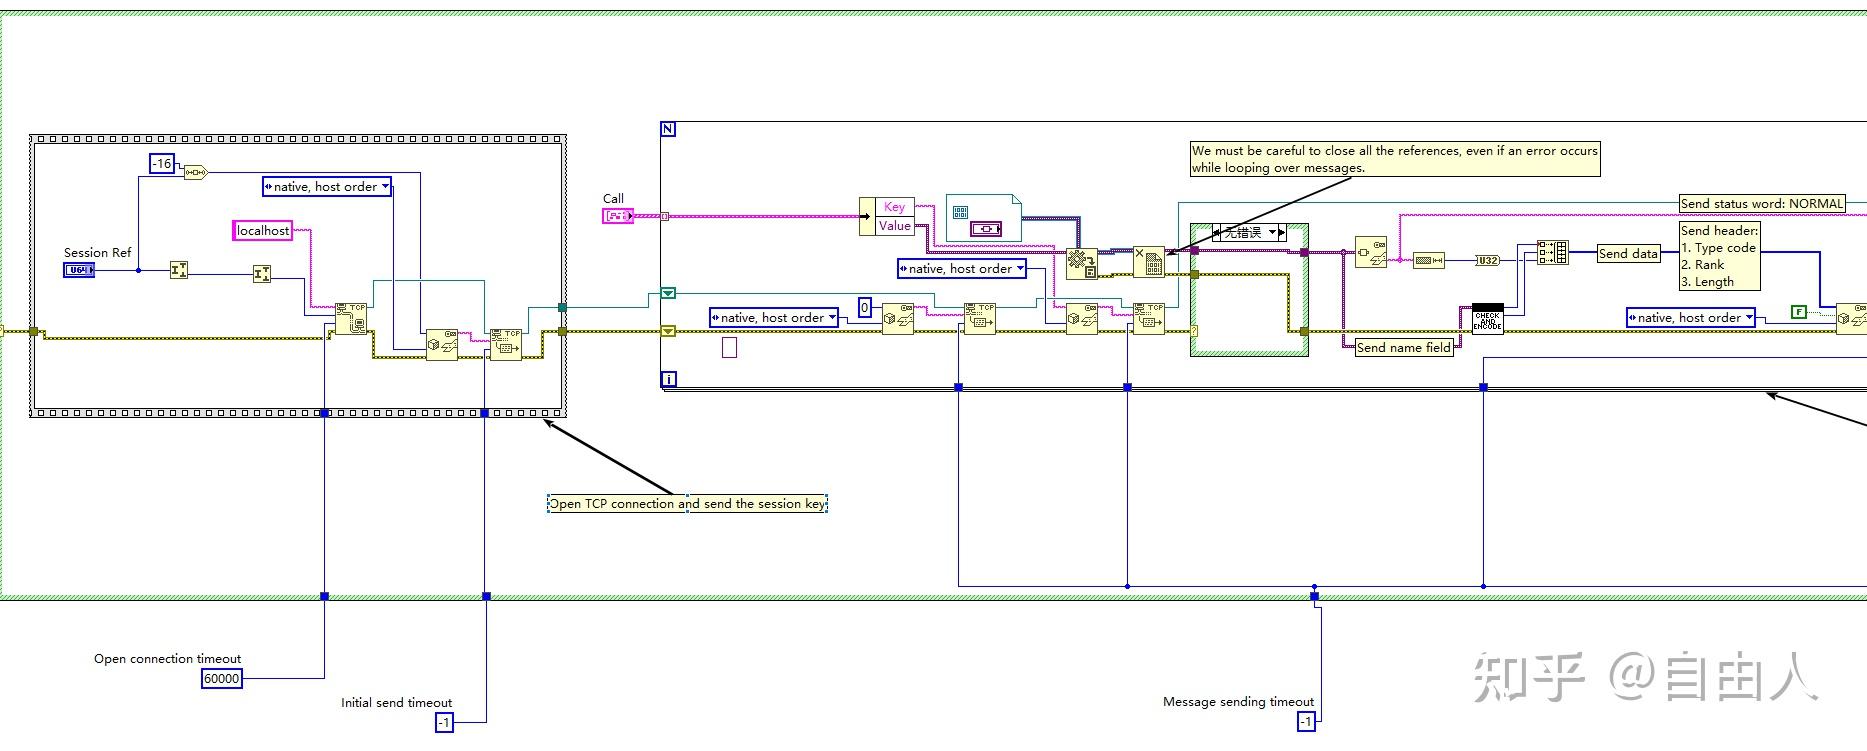Image resolution: width=1867 pixels, height=751 pixels.
Task: Select the split-number node nearest Session Ref terminal
Action: 179,270
